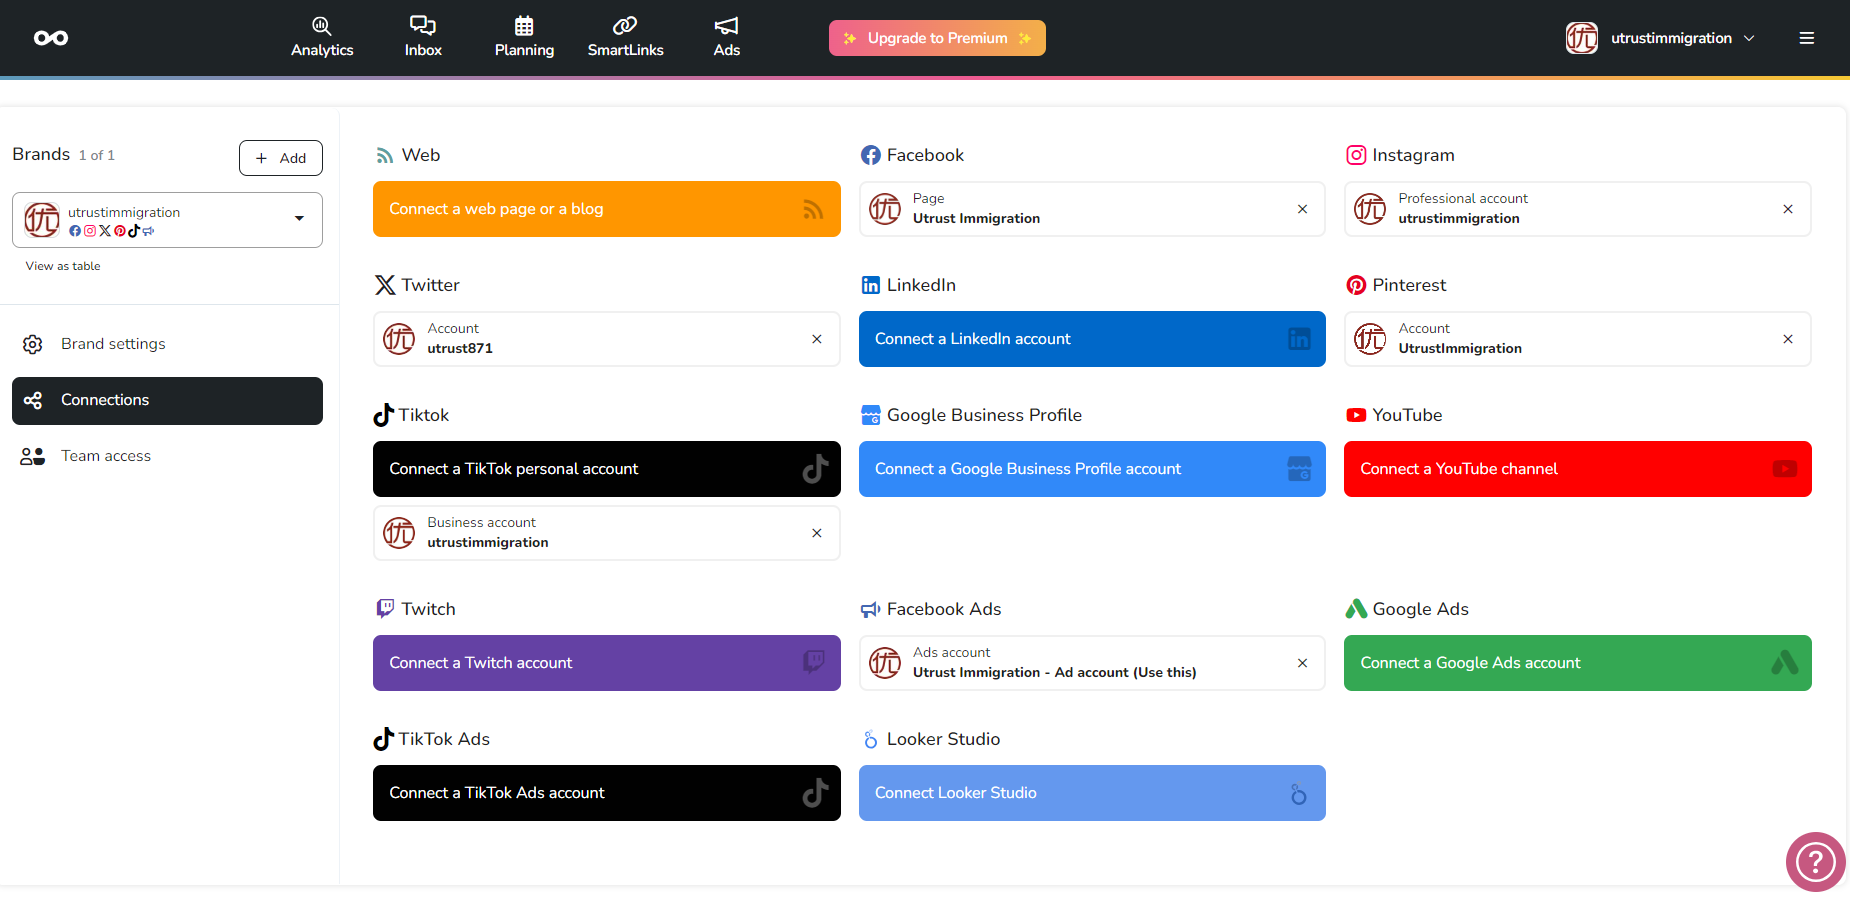
Task: Connect a YouTube channel
Action: 1577,469
